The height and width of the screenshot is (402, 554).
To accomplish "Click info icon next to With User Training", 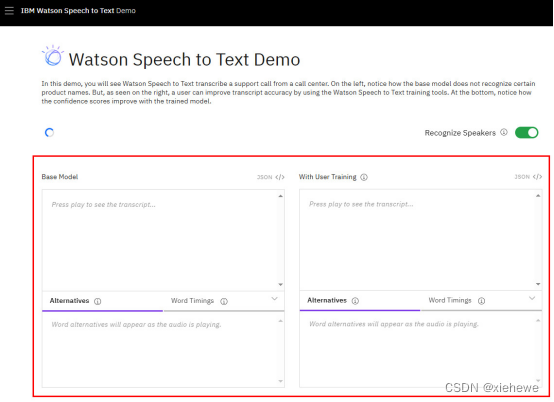I will (364, 177).
